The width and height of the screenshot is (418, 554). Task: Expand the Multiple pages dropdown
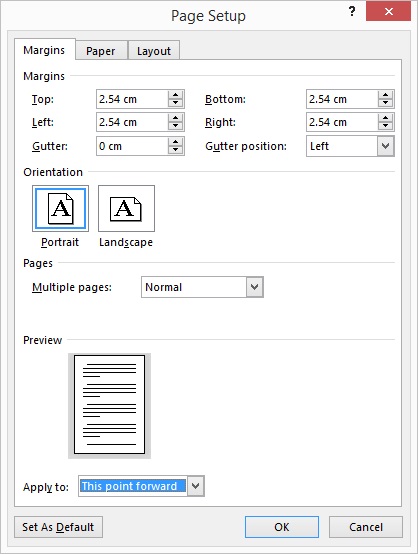coord(255,287)
